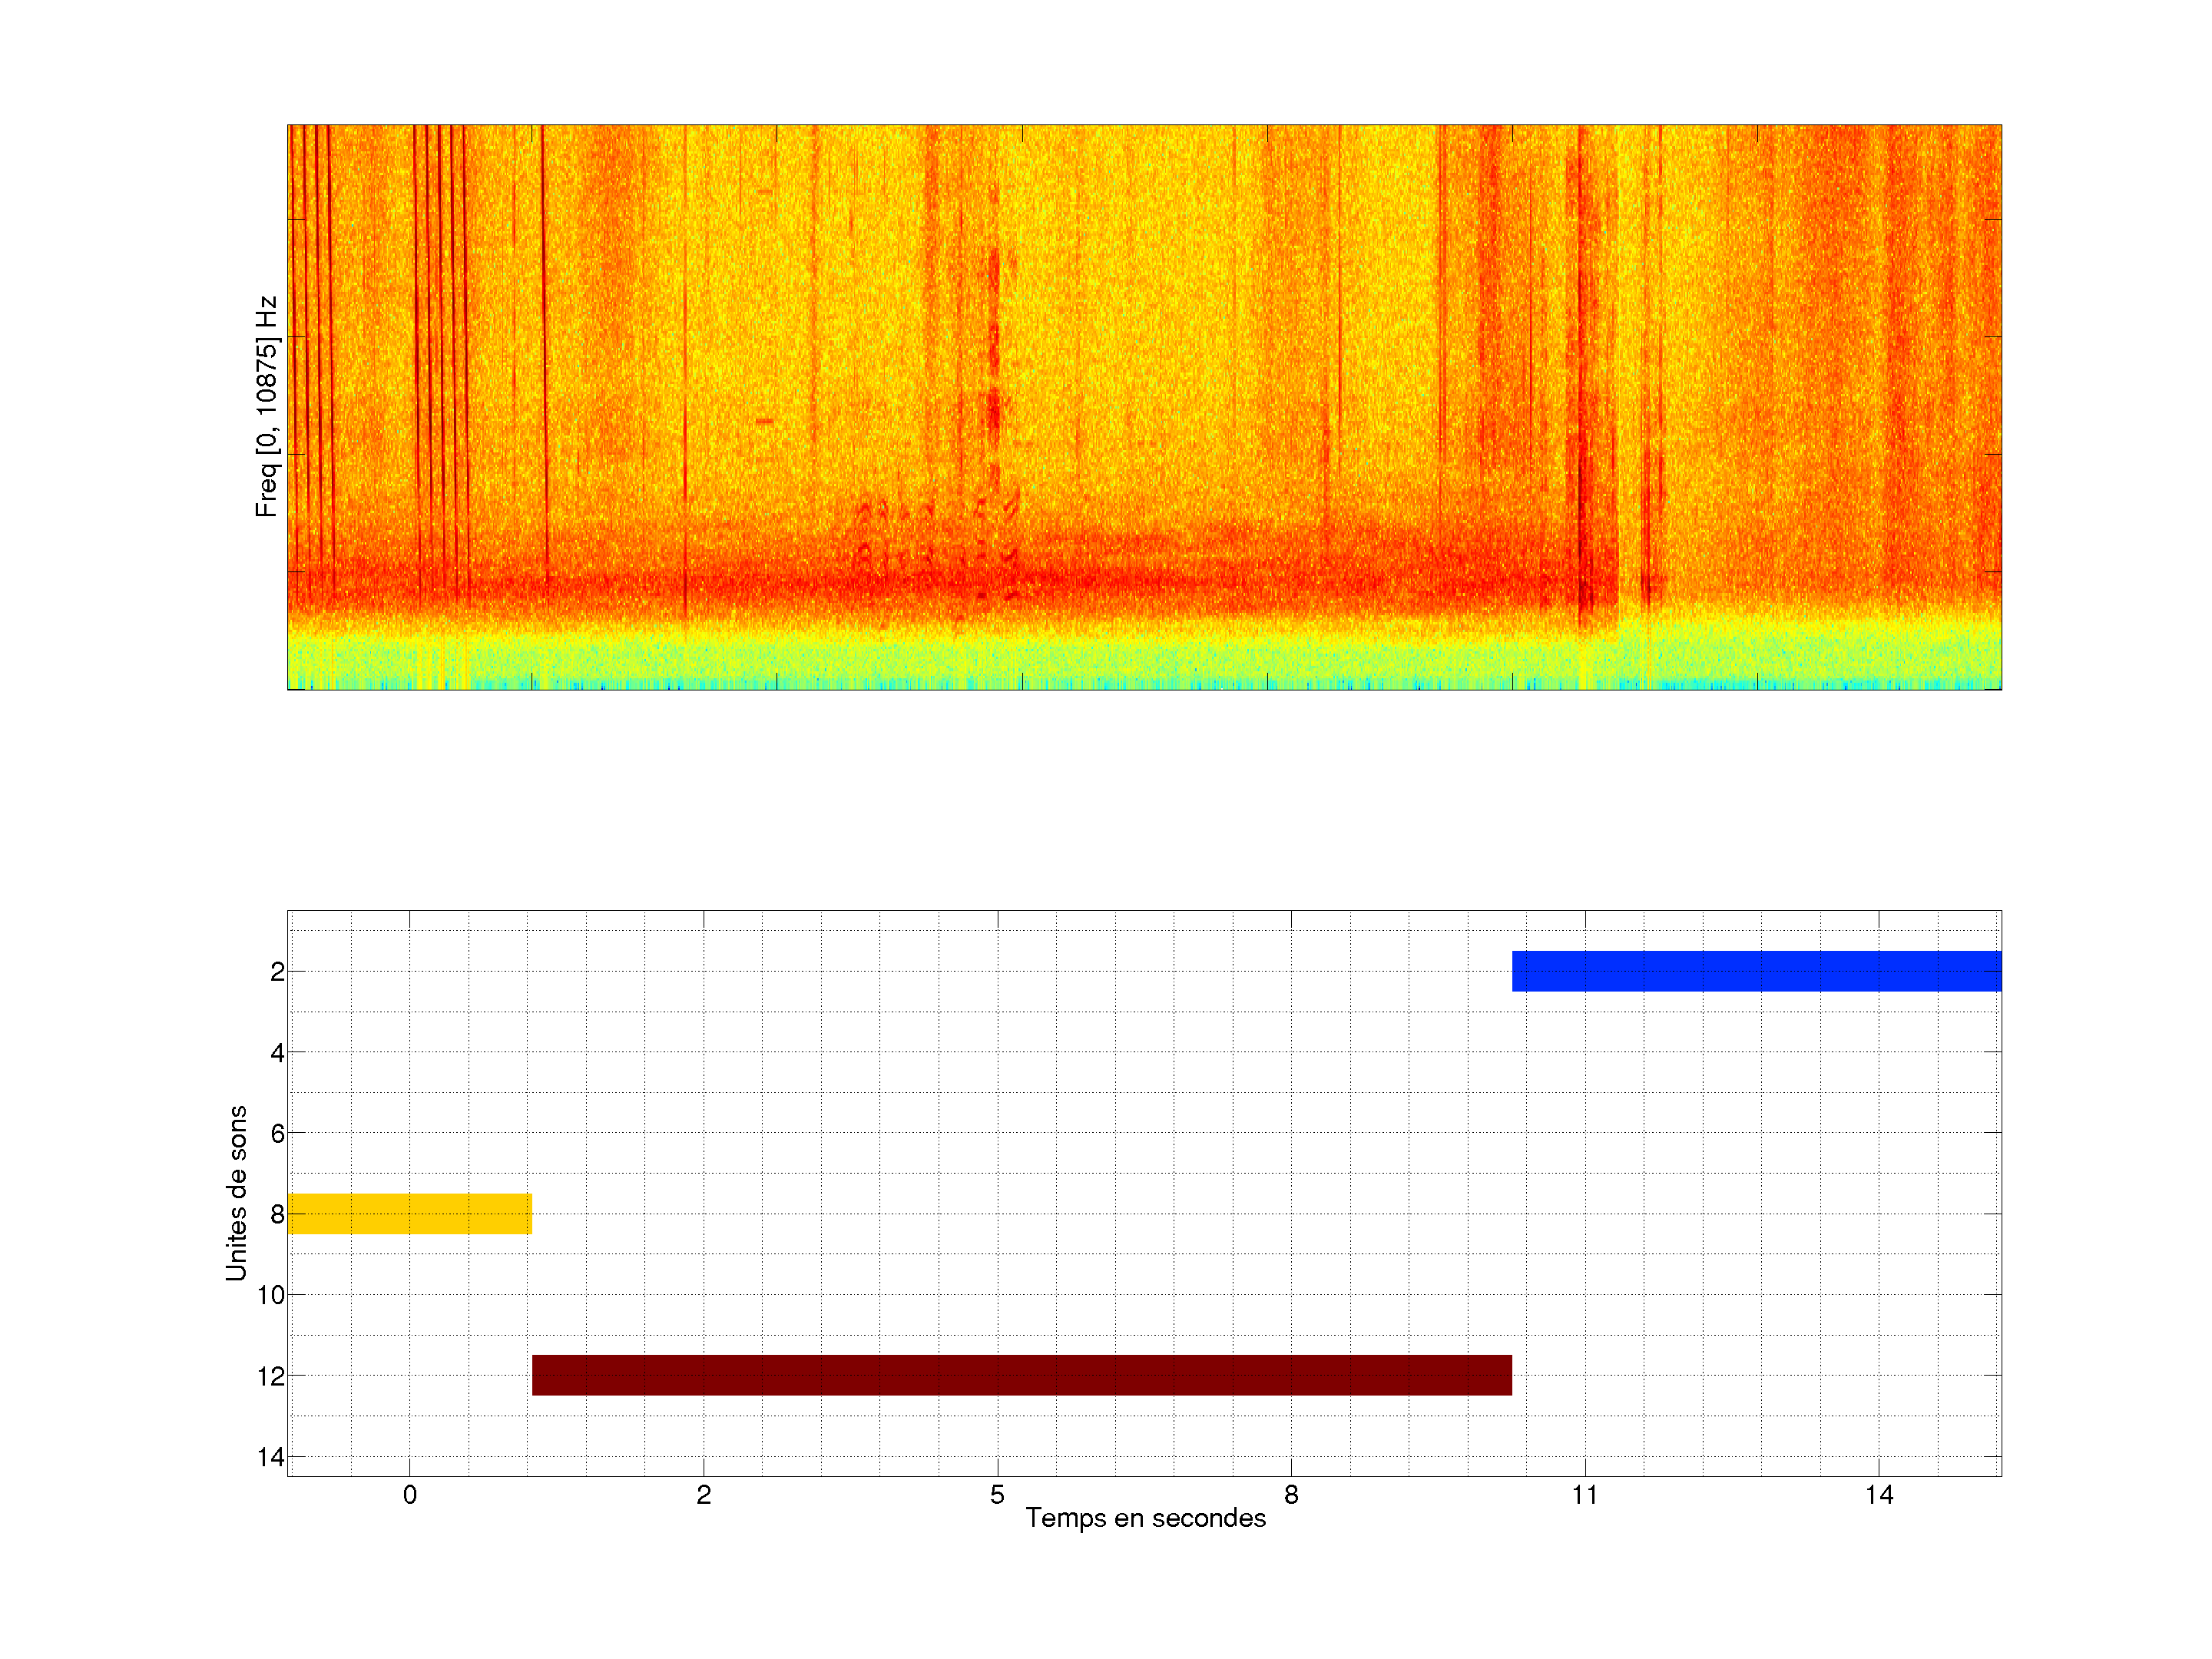
Task: Select the 'Temps en secondes' axis label
Action: tap(1145, 1518)
